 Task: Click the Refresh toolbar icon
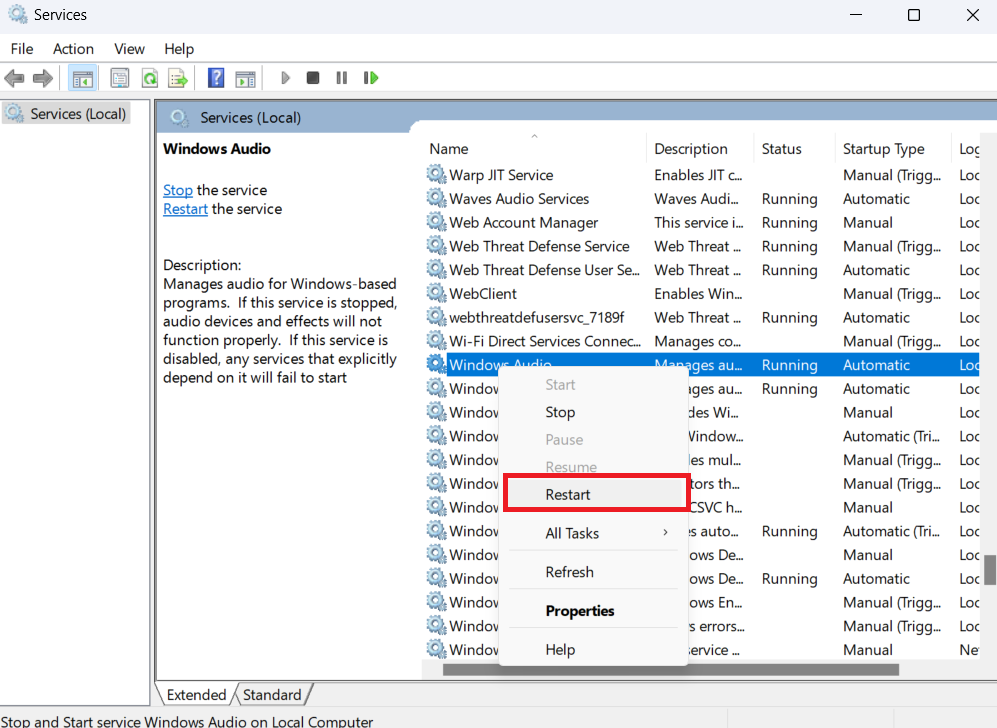click(149, 78)
